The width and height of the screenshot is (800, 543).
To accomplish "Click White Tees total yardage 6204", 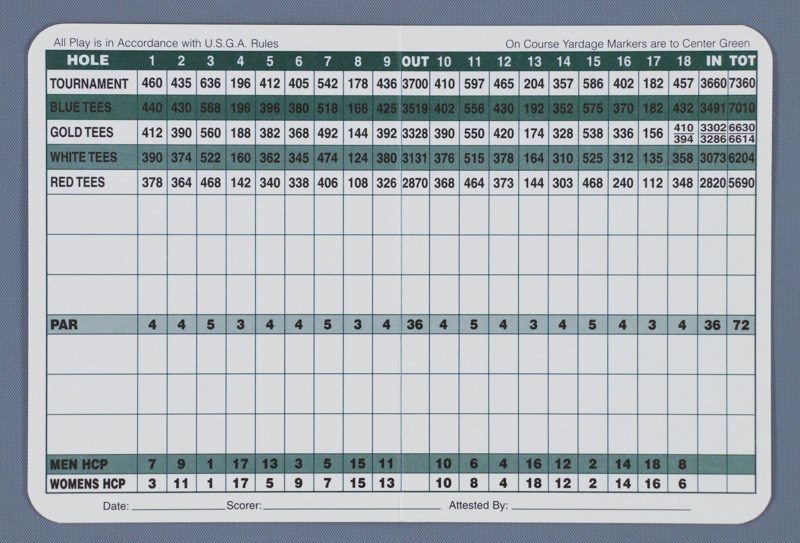I will (x=742, y=158).
